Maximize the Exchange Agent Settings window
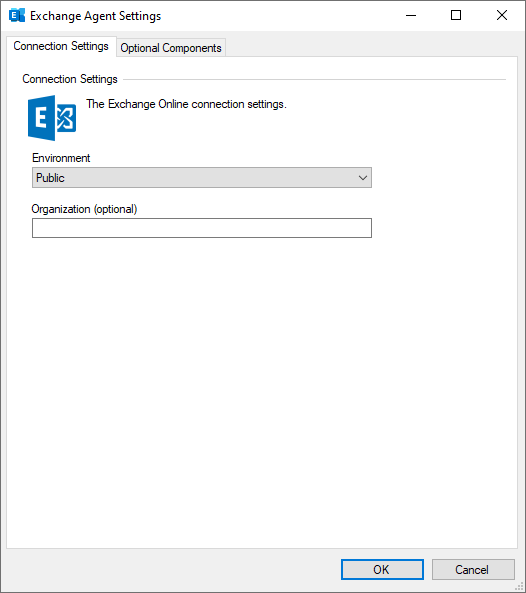The height and width of the screenshot is (593, 526). (456, 16)
